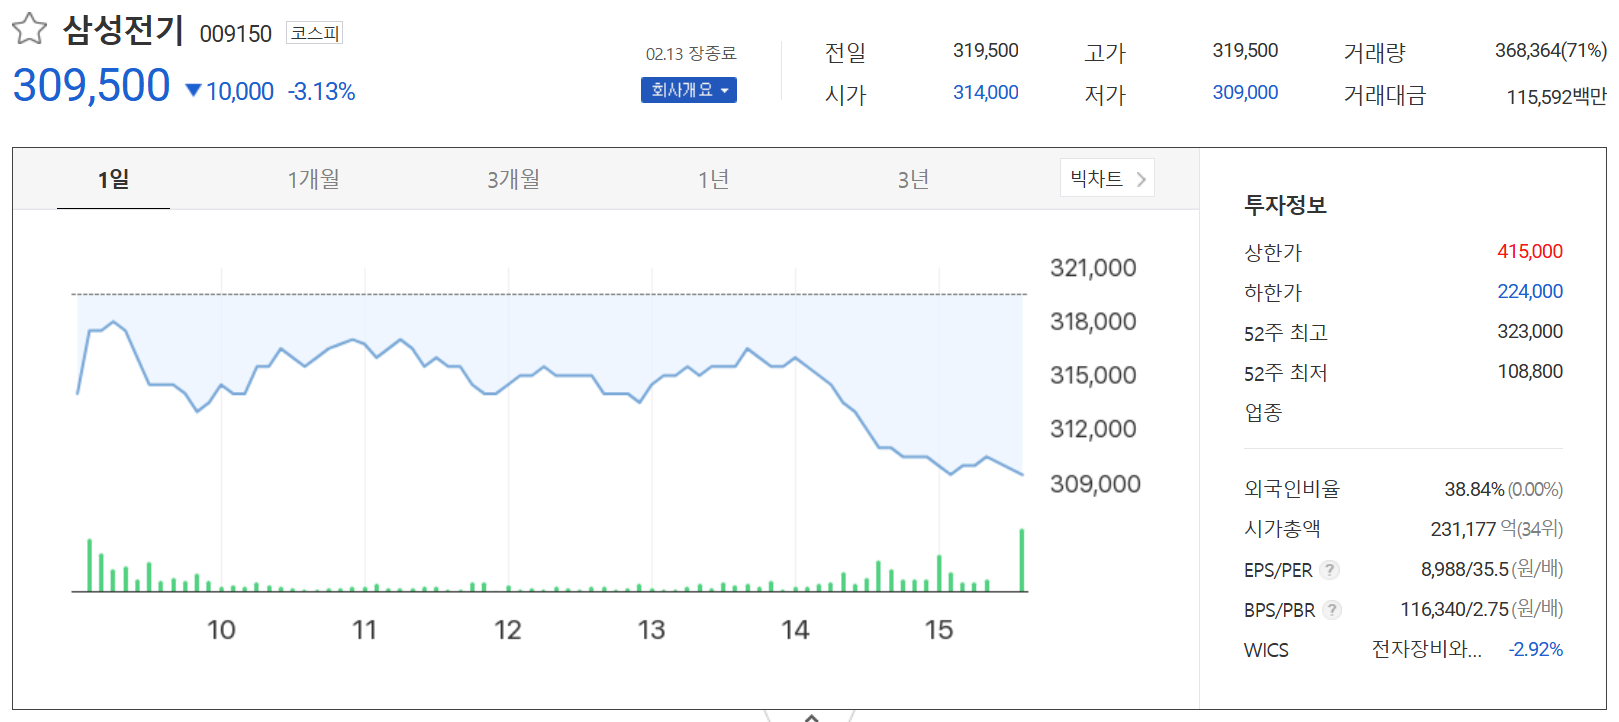Click the tall closing volume bar at the chart's end

click(1022, 560)
